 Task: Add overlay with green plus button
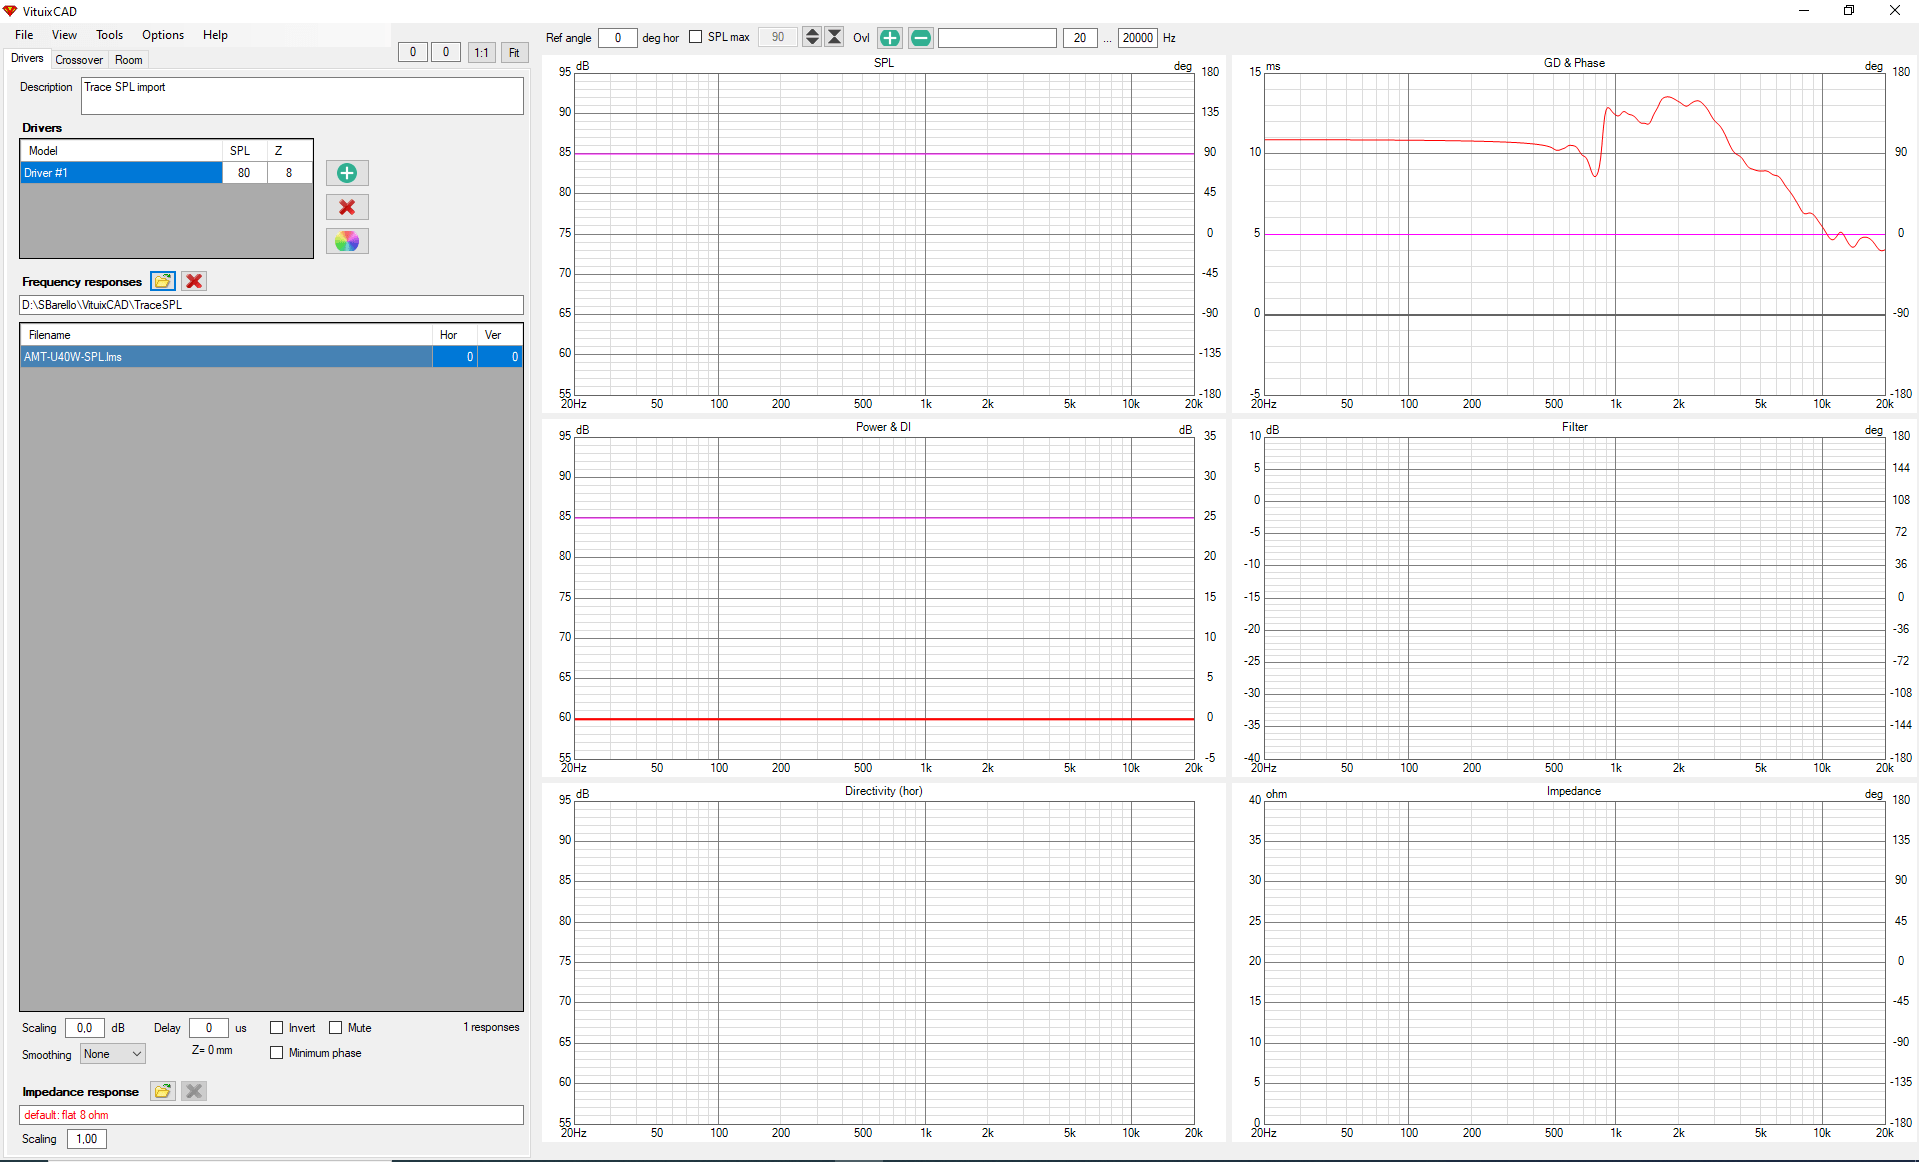tap(889, 38)
